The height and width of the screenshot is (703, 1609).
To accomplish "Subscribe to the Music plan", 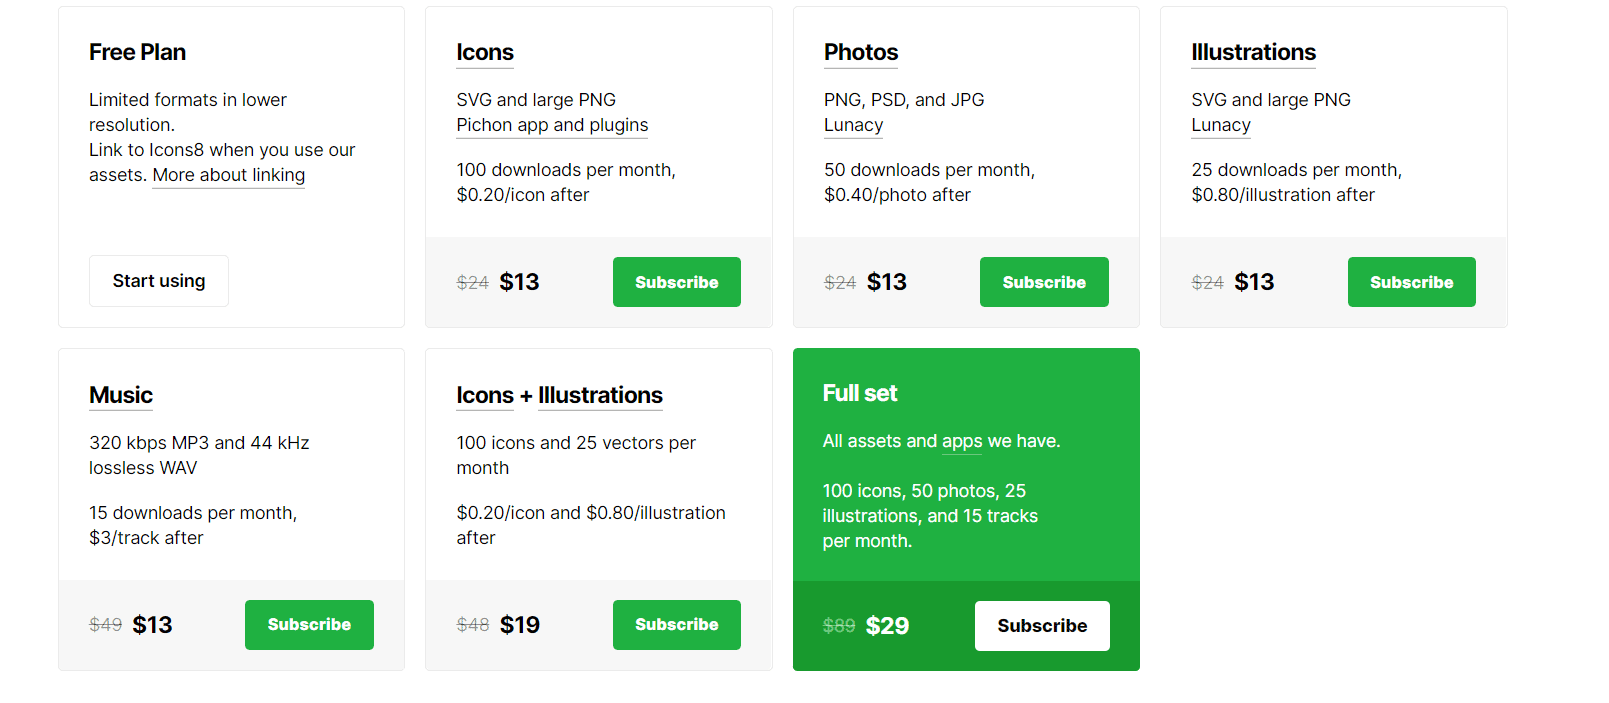I will click(309, 624).
